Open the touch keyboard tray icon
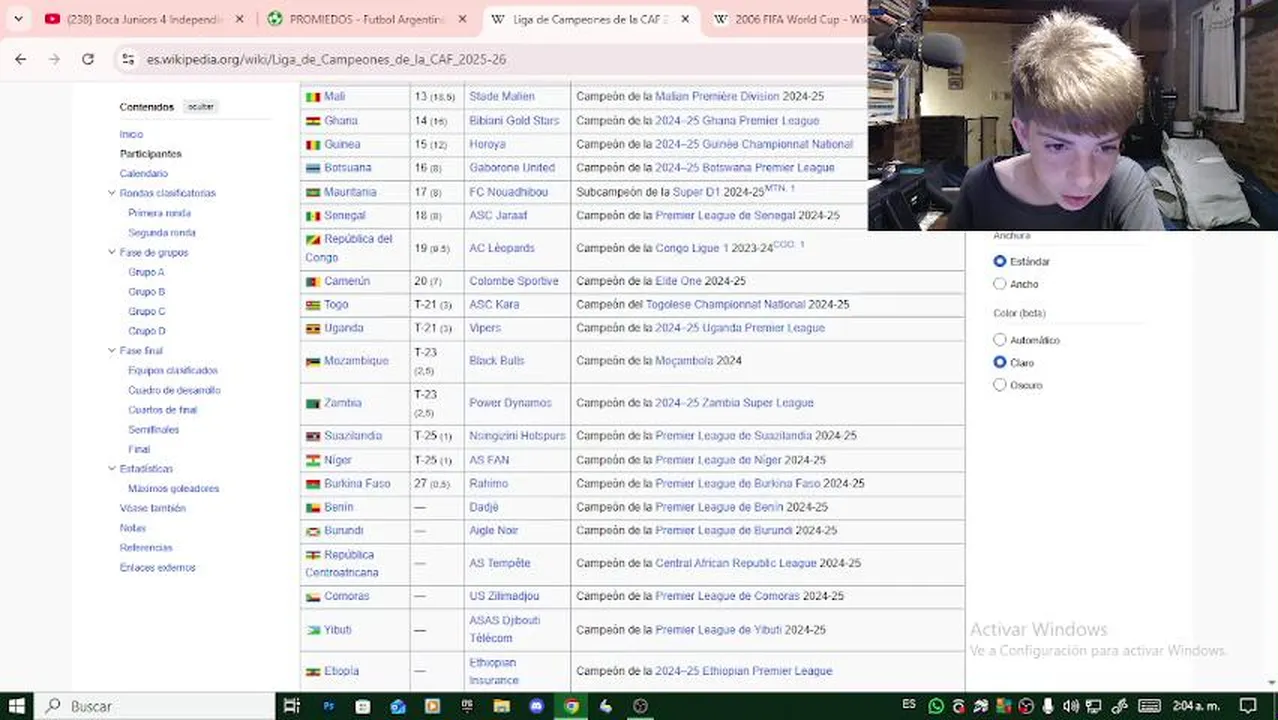This screenshot has height=720, width=1278. pyautogui.click(x=1149, y=706)
